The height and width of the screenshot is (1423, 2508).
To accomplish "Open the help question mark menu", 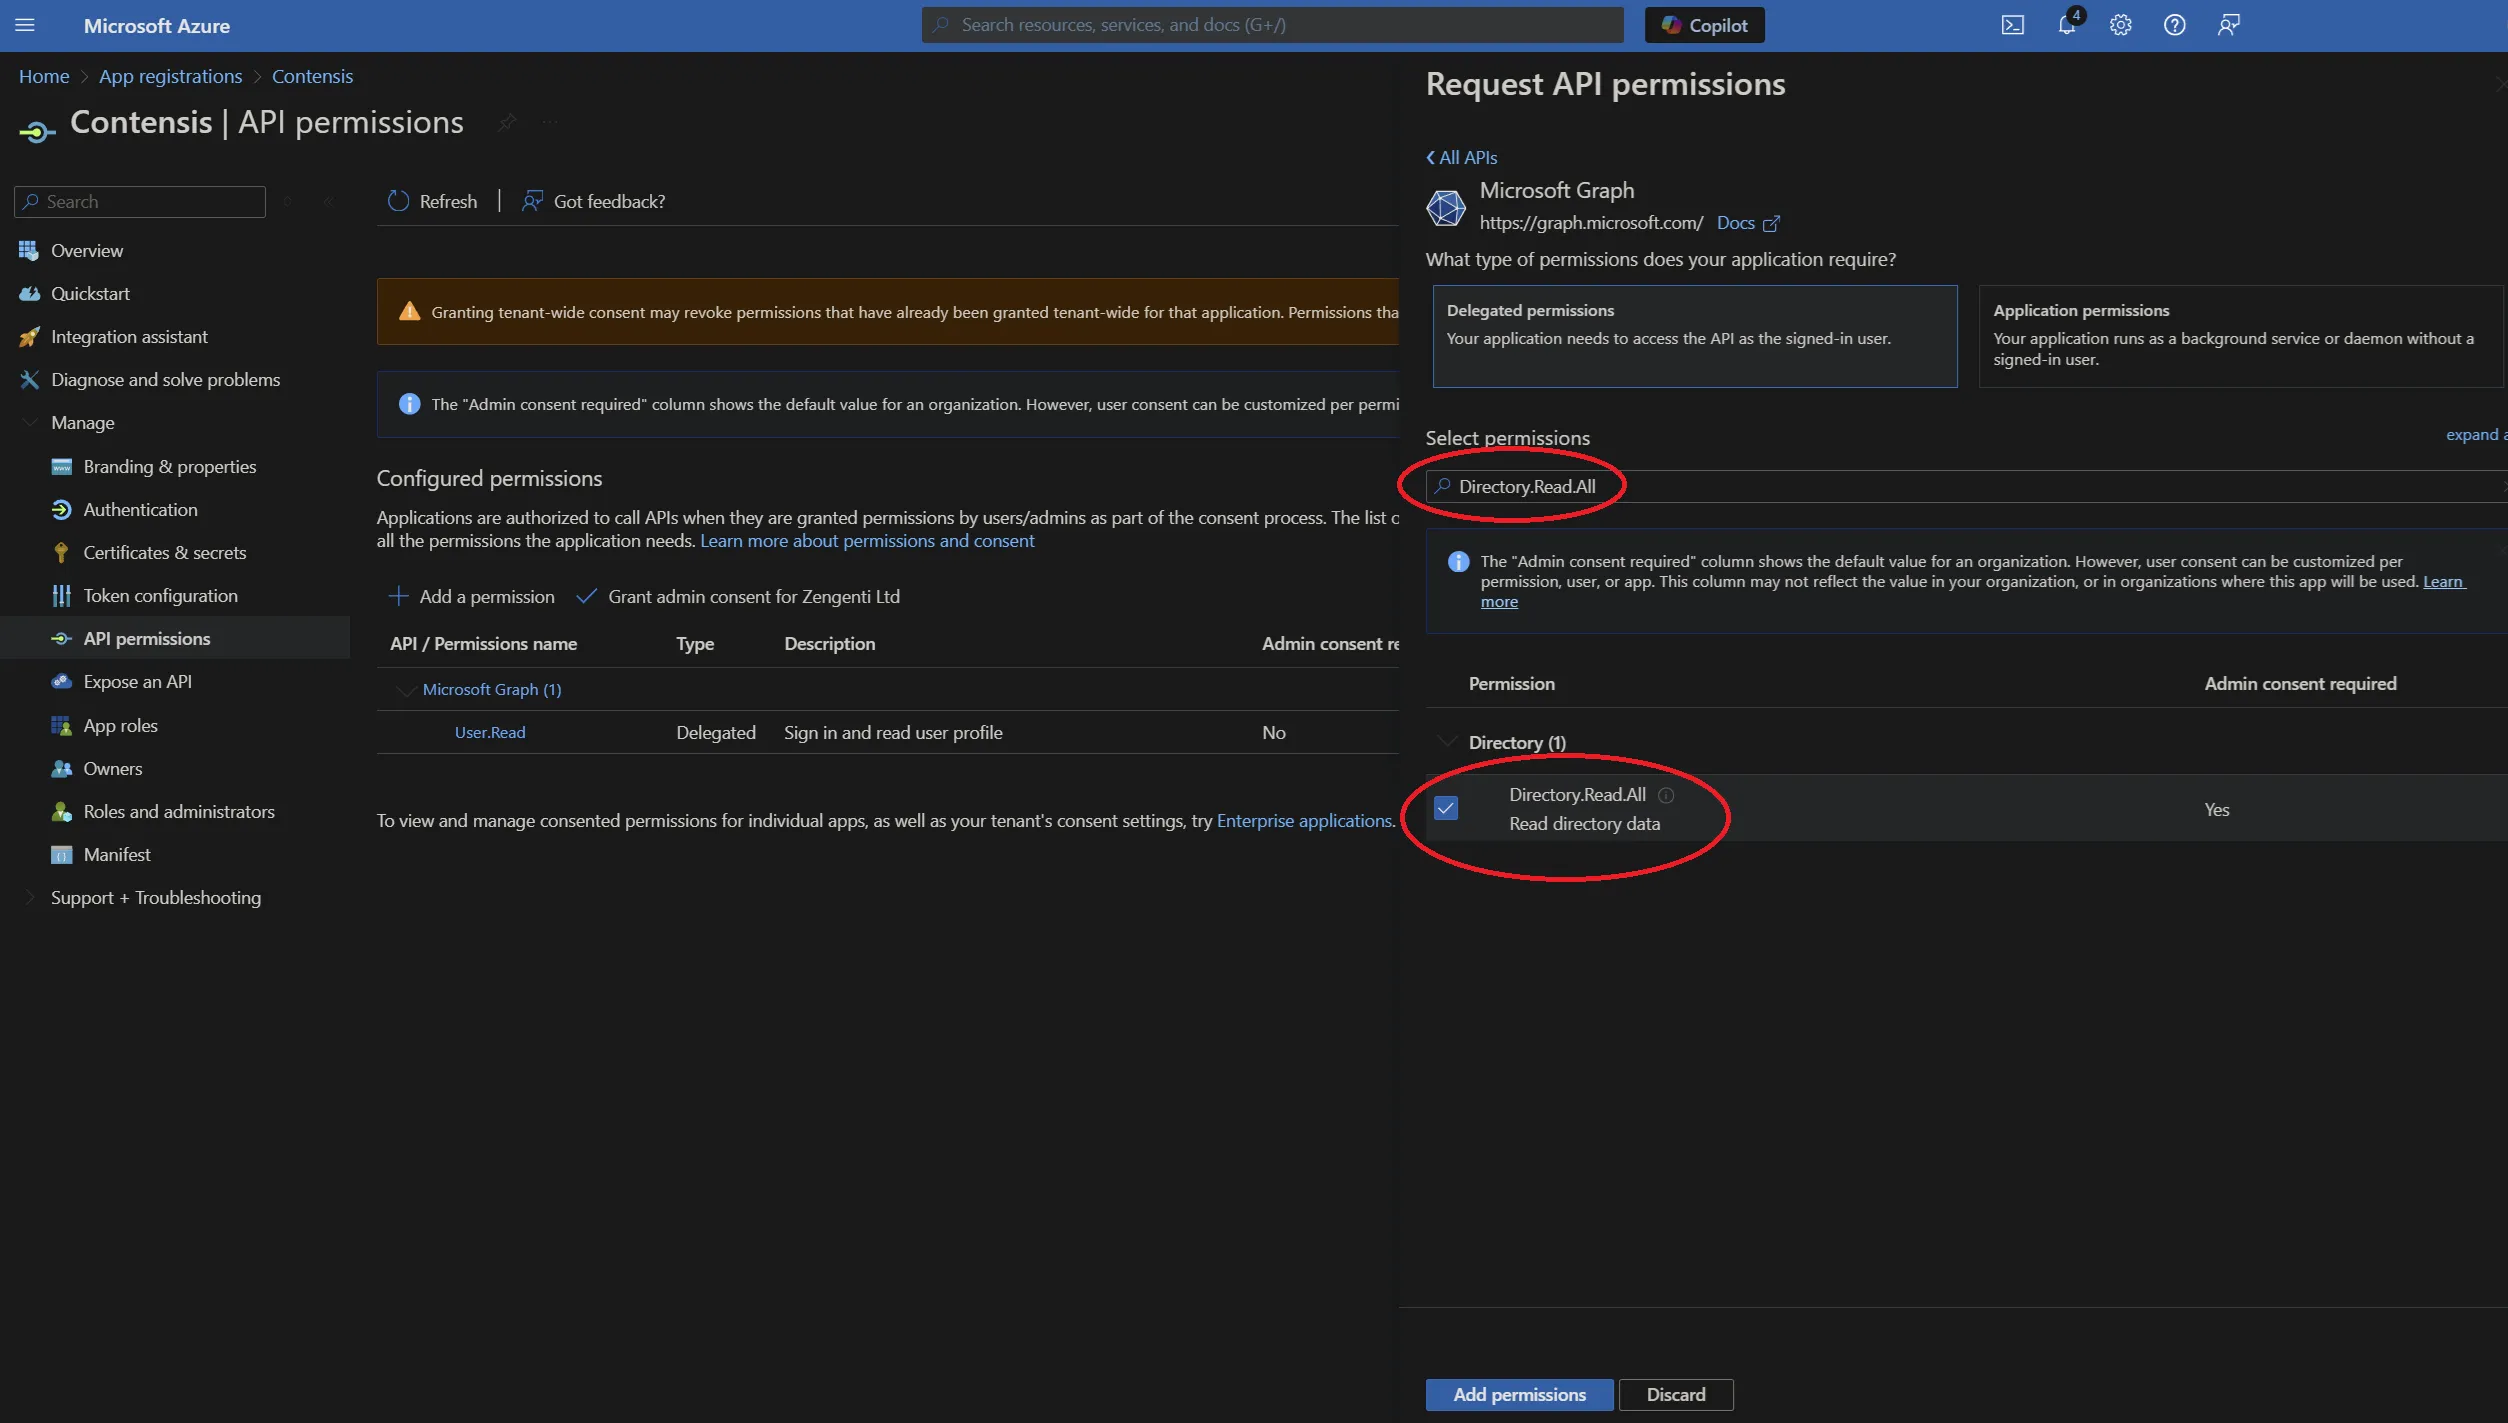I will click(x=2174, y=25).
